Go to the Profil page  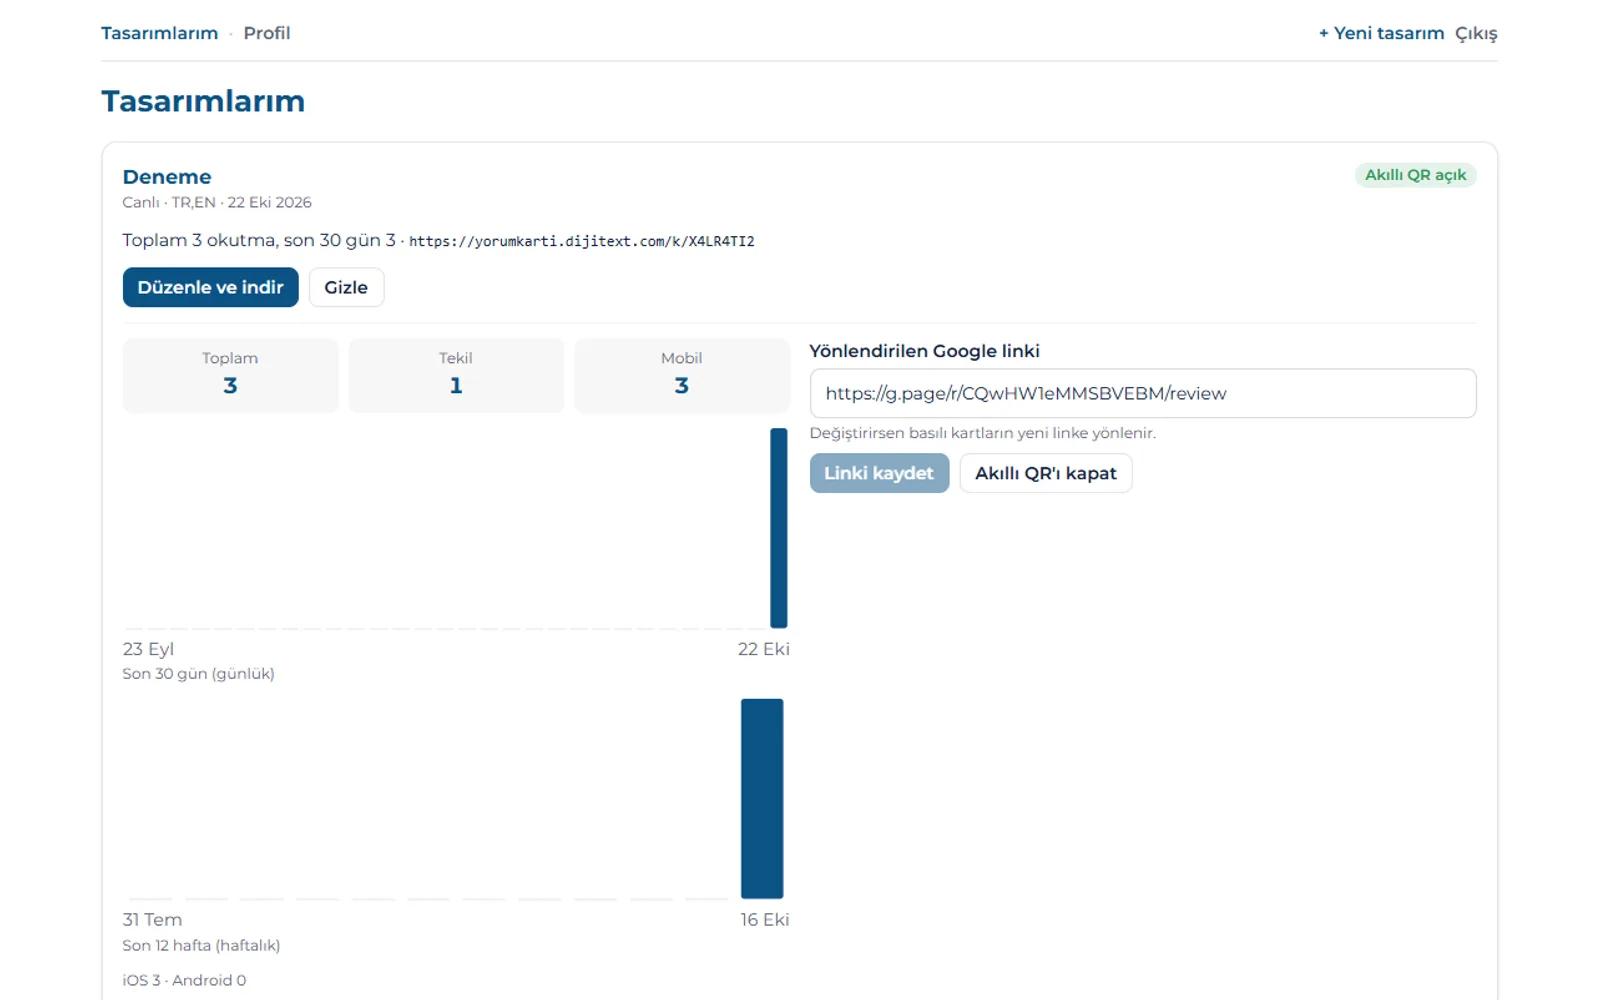click(267, 33)
